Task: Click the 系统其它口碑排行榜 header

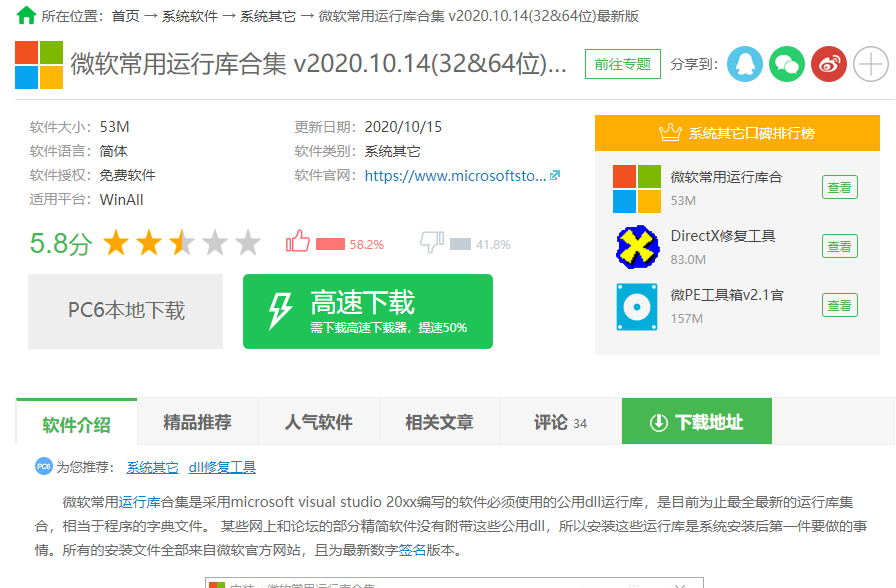Action: click(737, 133)
